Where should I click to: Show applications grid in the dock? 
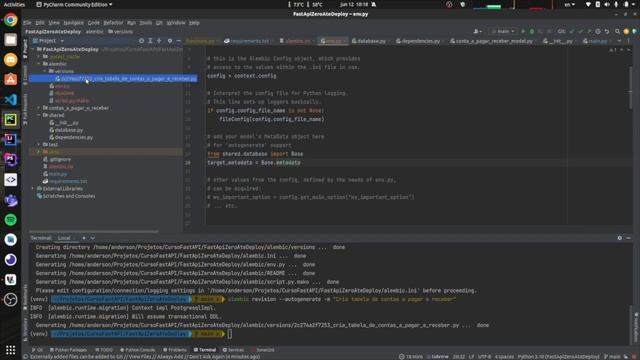(11, 350)
